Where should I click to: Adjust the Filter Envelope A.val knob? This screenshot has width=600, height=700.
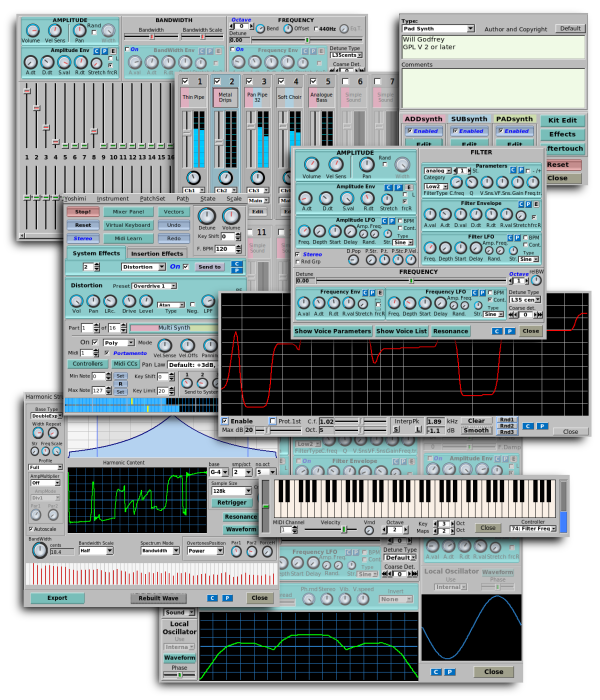(429, 215)
